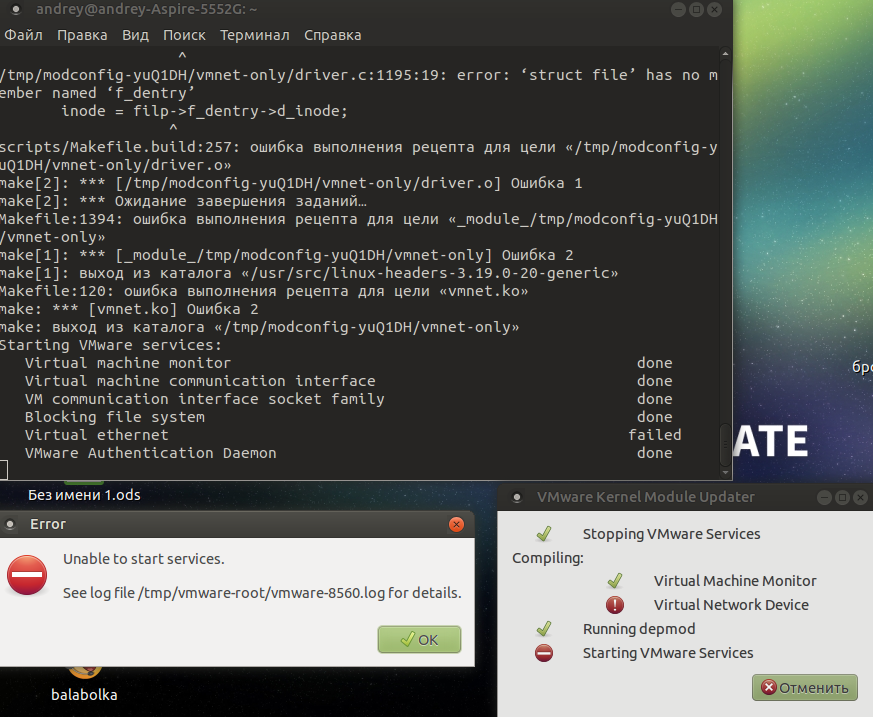Click the red stop icon beside Starting VMware Services
This screenshot has height=717, width=873.
click(544, 652)
